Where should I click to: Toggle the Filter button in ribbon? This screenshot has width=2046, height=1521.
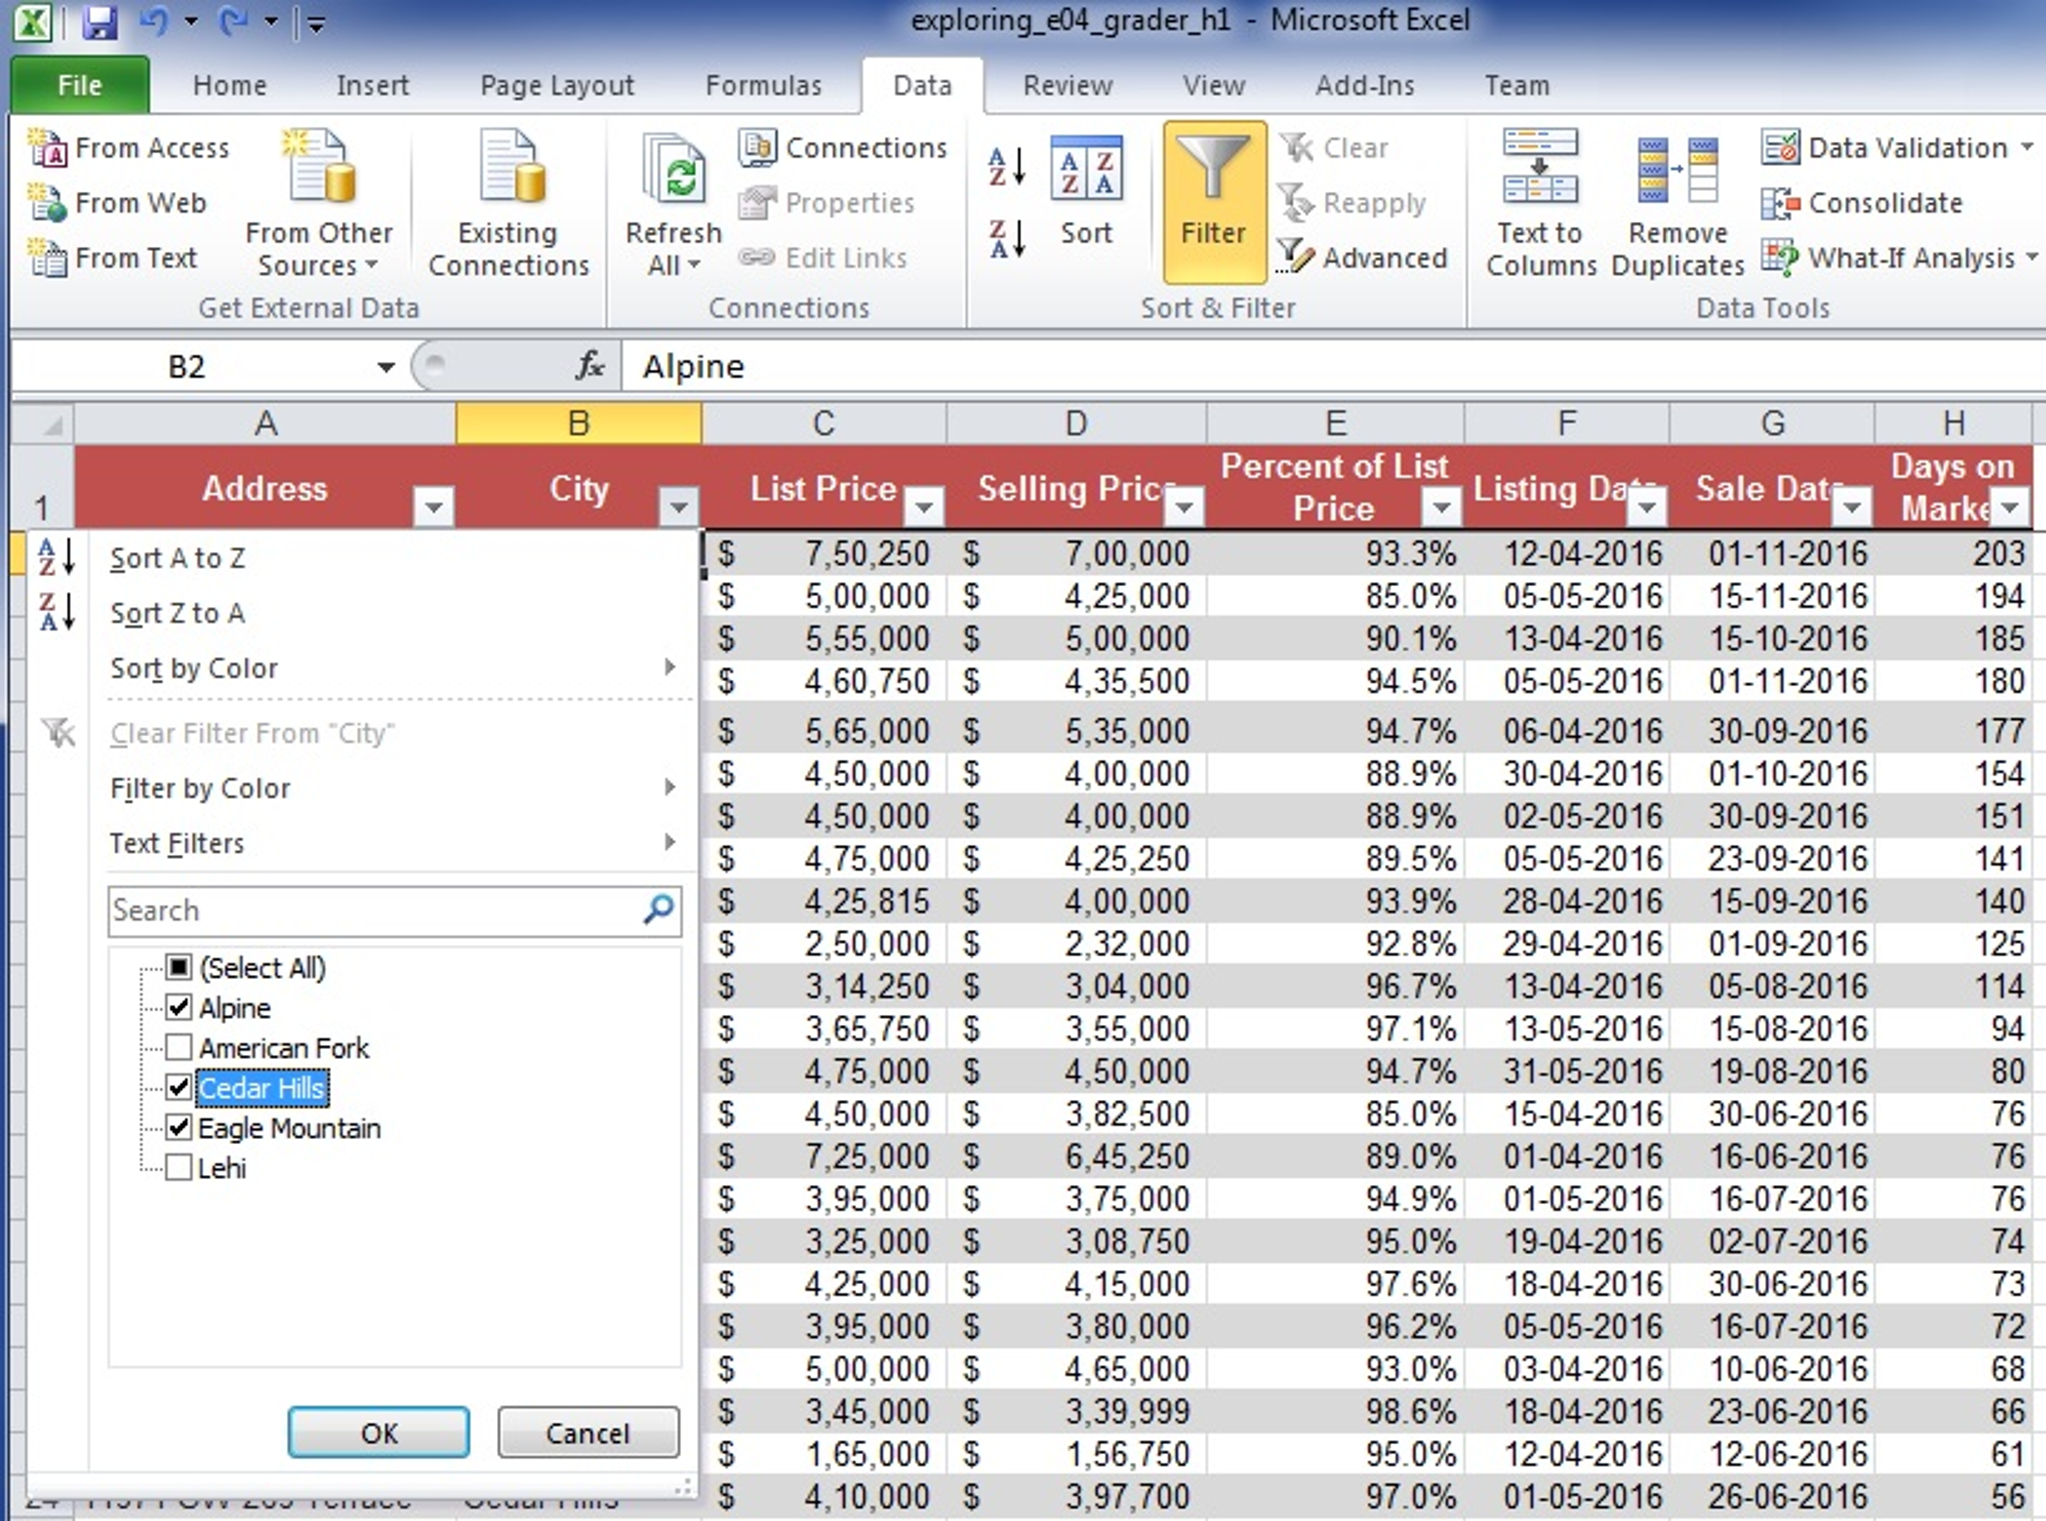[x=1213, y=203]
